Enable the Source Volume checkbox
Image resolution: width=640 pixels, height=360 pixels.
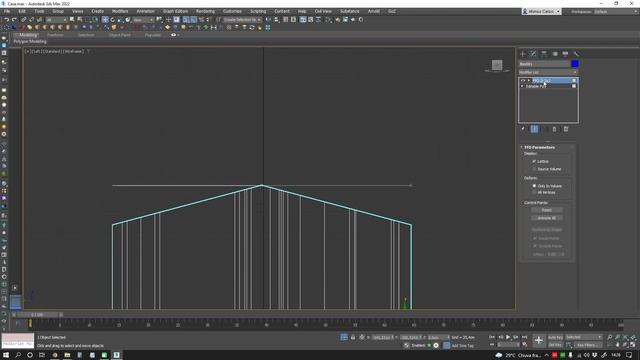[x=534, y=169]
